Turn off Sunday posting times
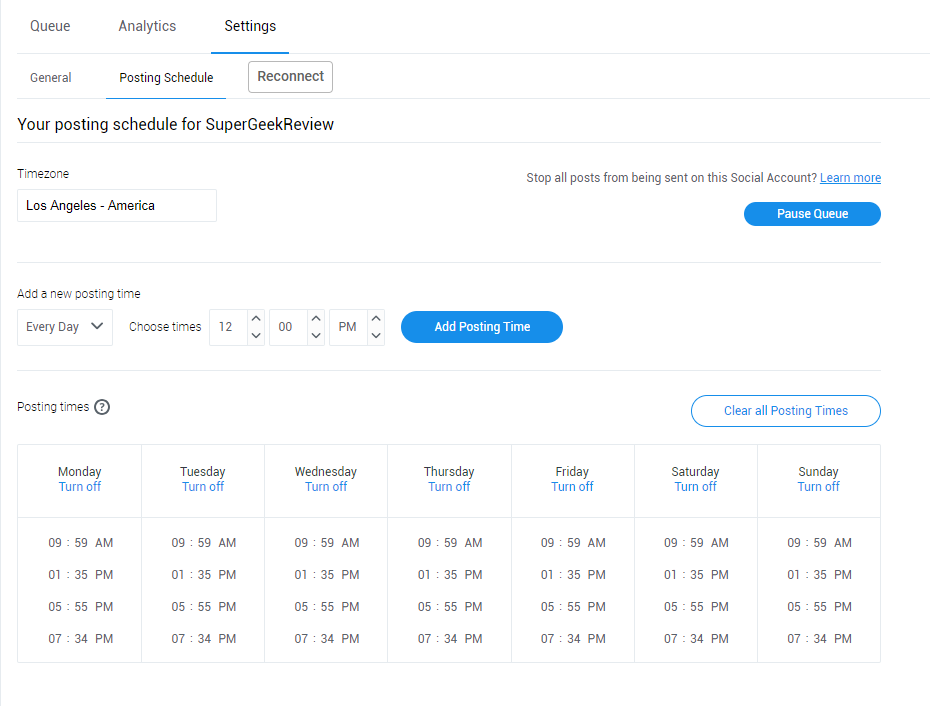 [x=818, y=486]
